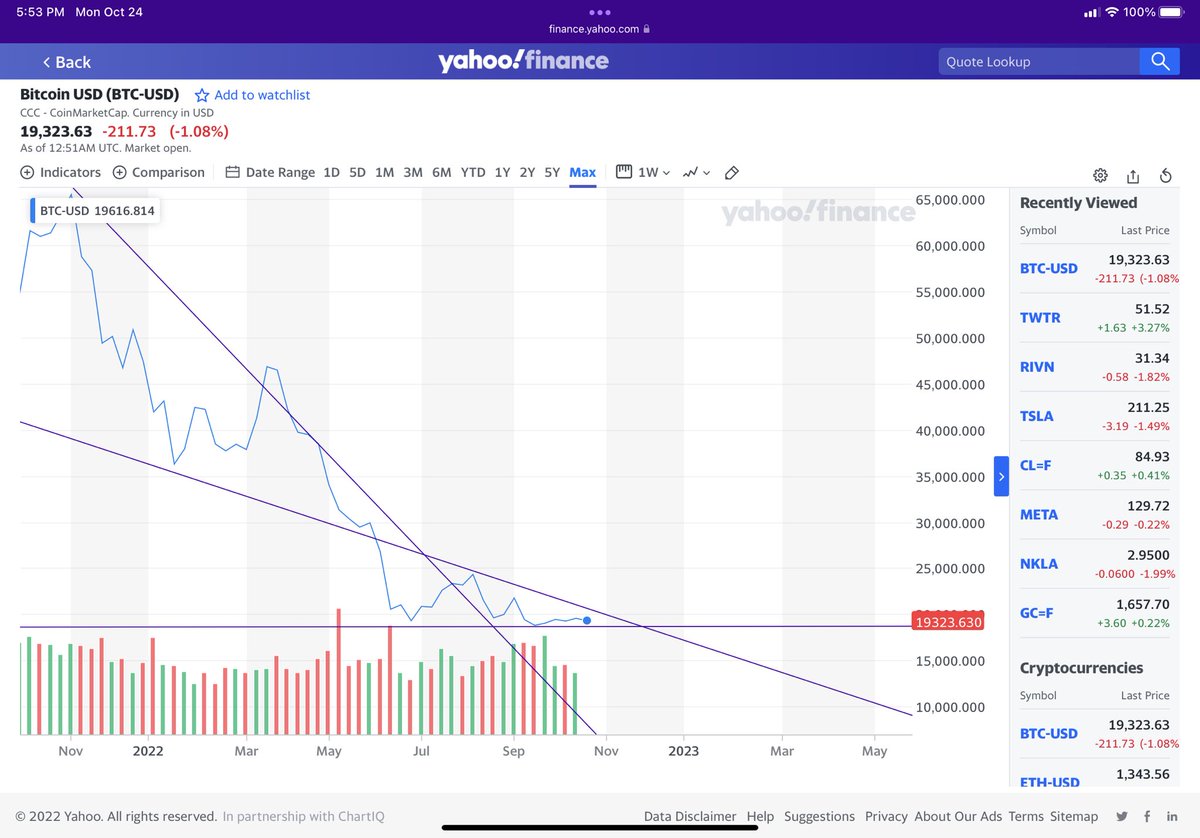The height and width of the screenshot is (838, 1200).
Task: Click the current price dot on chart
Action: pos(586,621)
